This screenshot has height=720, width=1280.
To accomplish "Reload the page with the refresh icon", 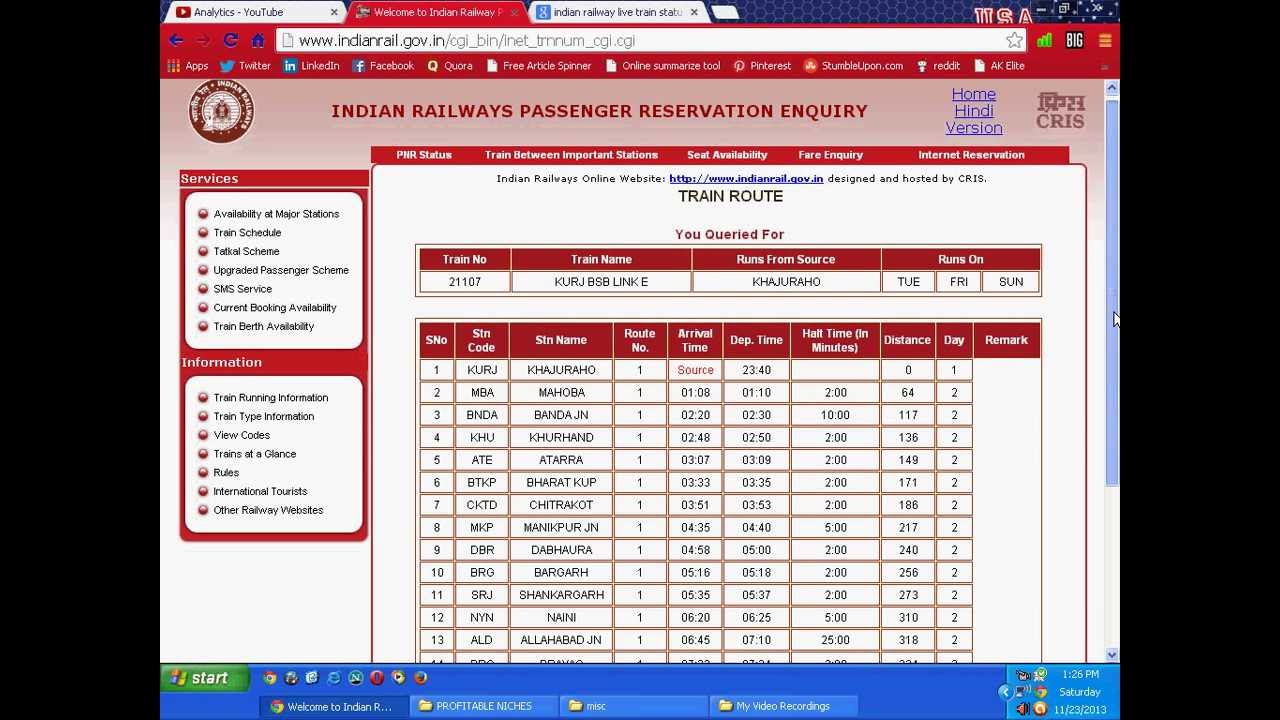I will click(x=231, y=40).
